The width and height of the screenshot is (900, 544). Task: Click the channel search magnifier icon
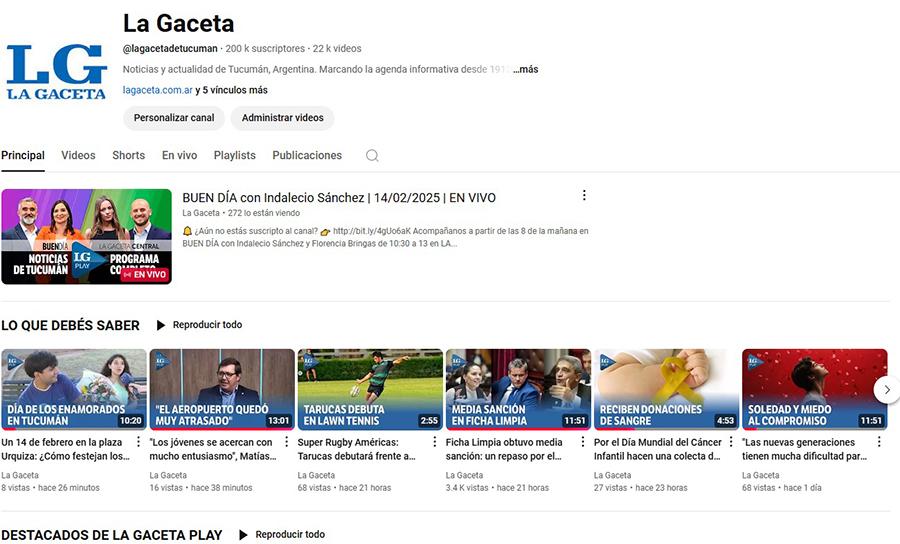click(372, 156)
